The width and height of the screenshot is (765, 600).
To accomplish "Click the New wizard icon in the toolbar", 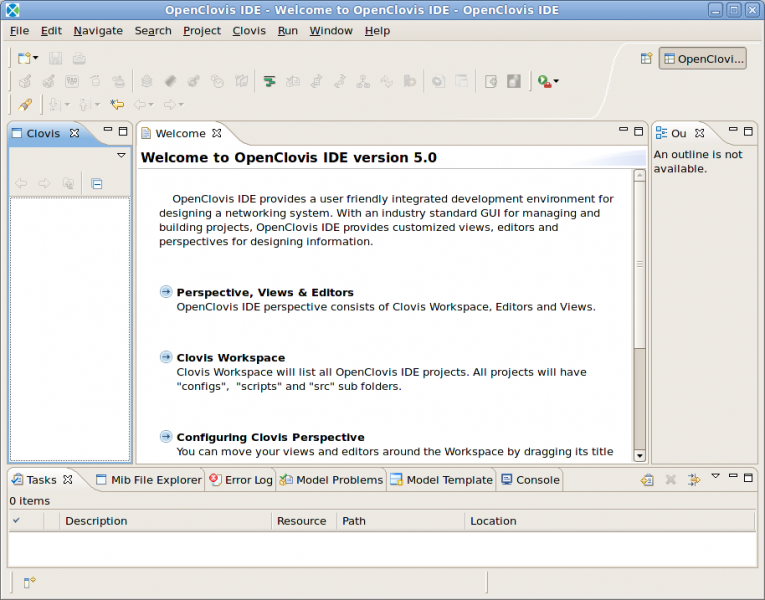I will 24,59.
